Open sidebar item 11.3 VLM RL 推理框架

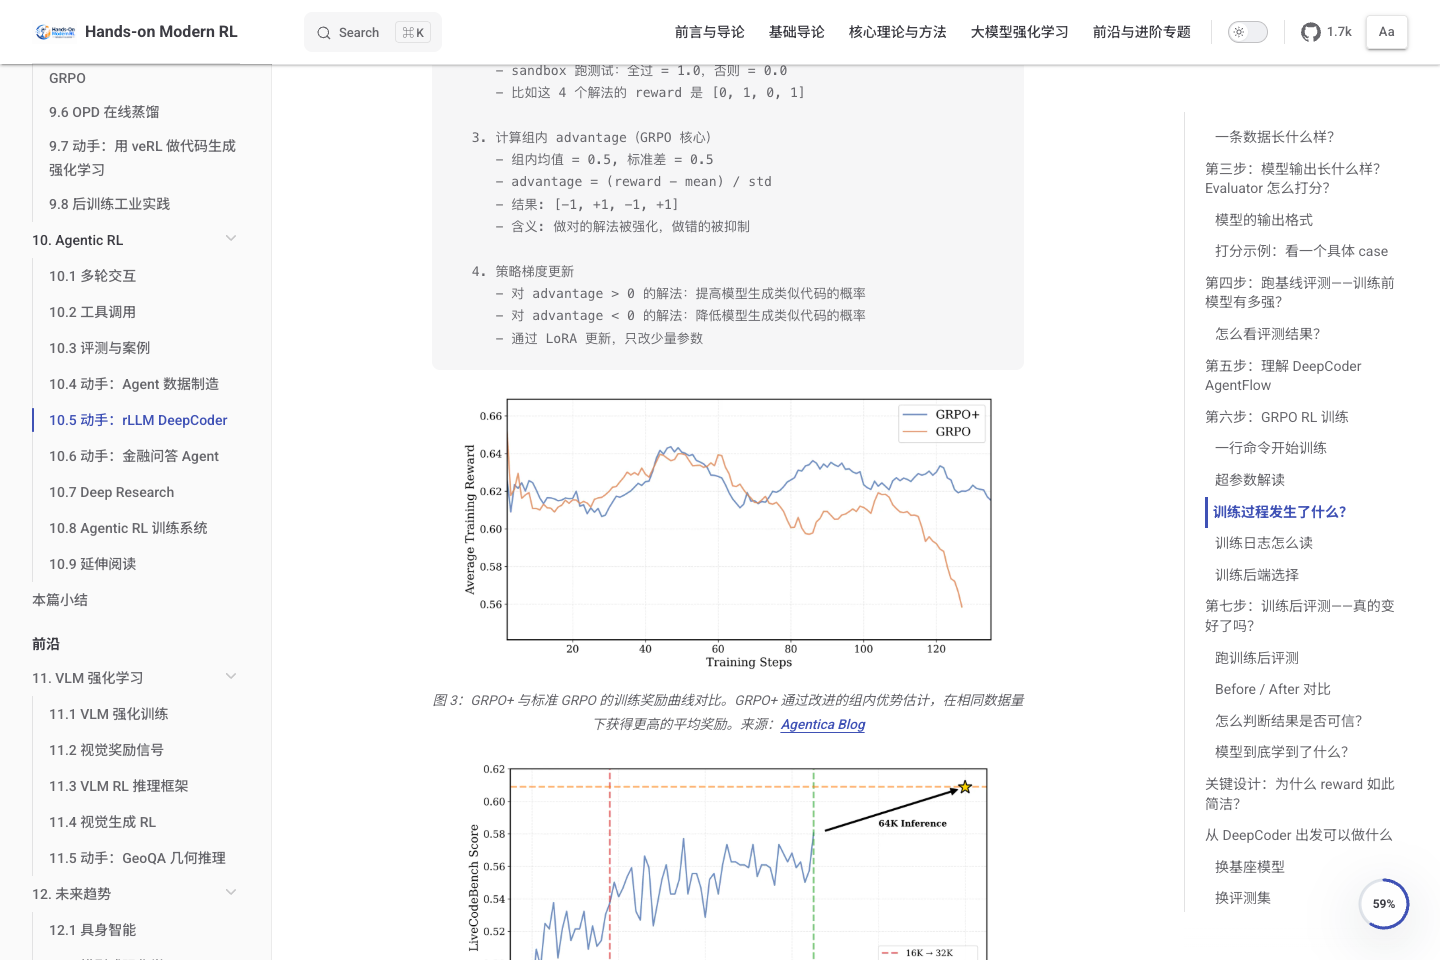[119, 786]
